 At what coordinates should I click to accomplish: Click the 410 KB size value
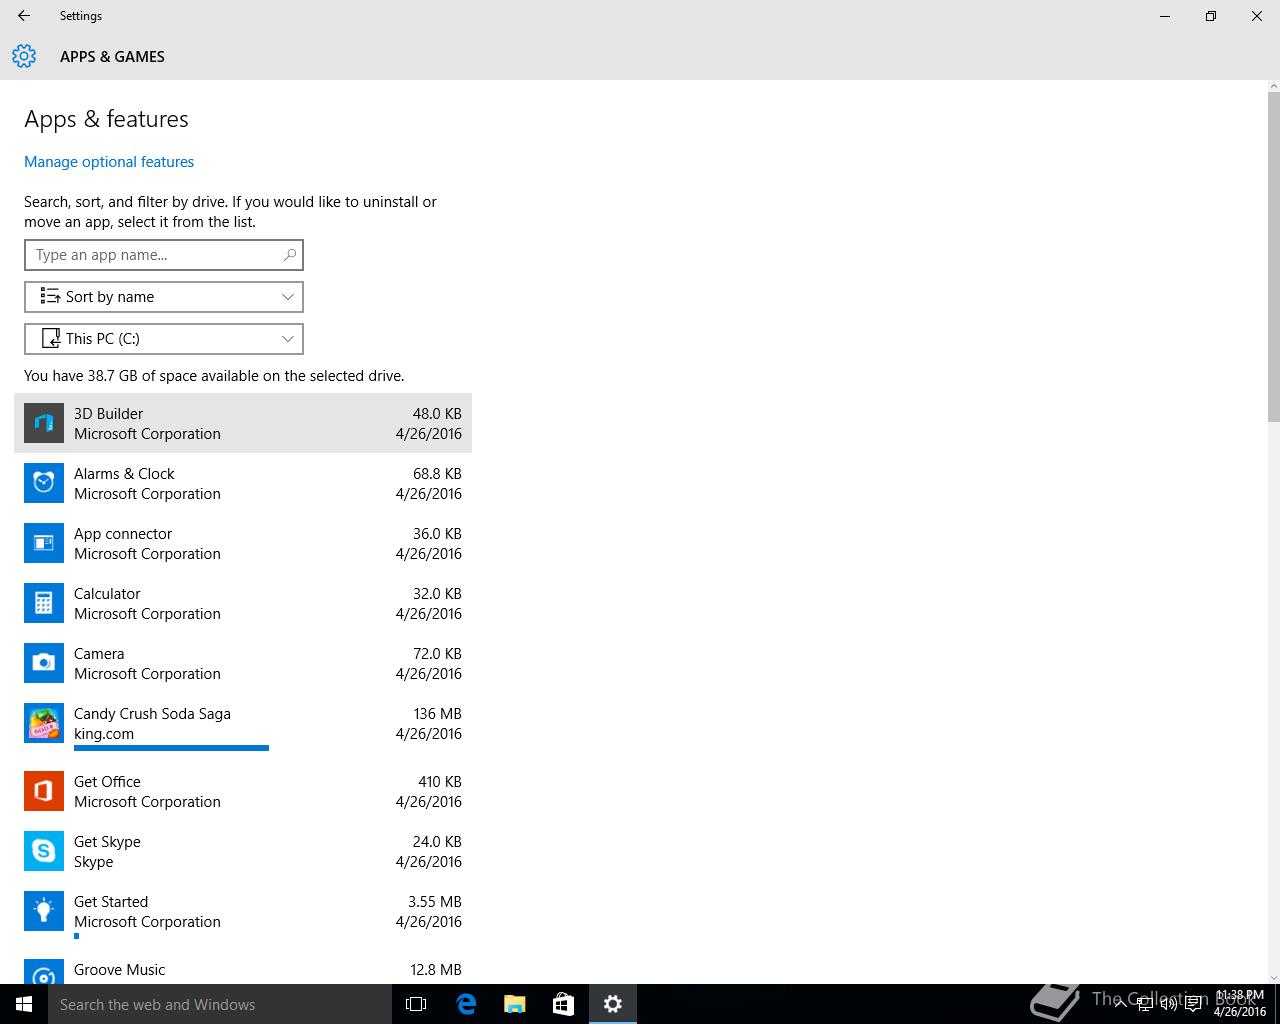[440, 782]
